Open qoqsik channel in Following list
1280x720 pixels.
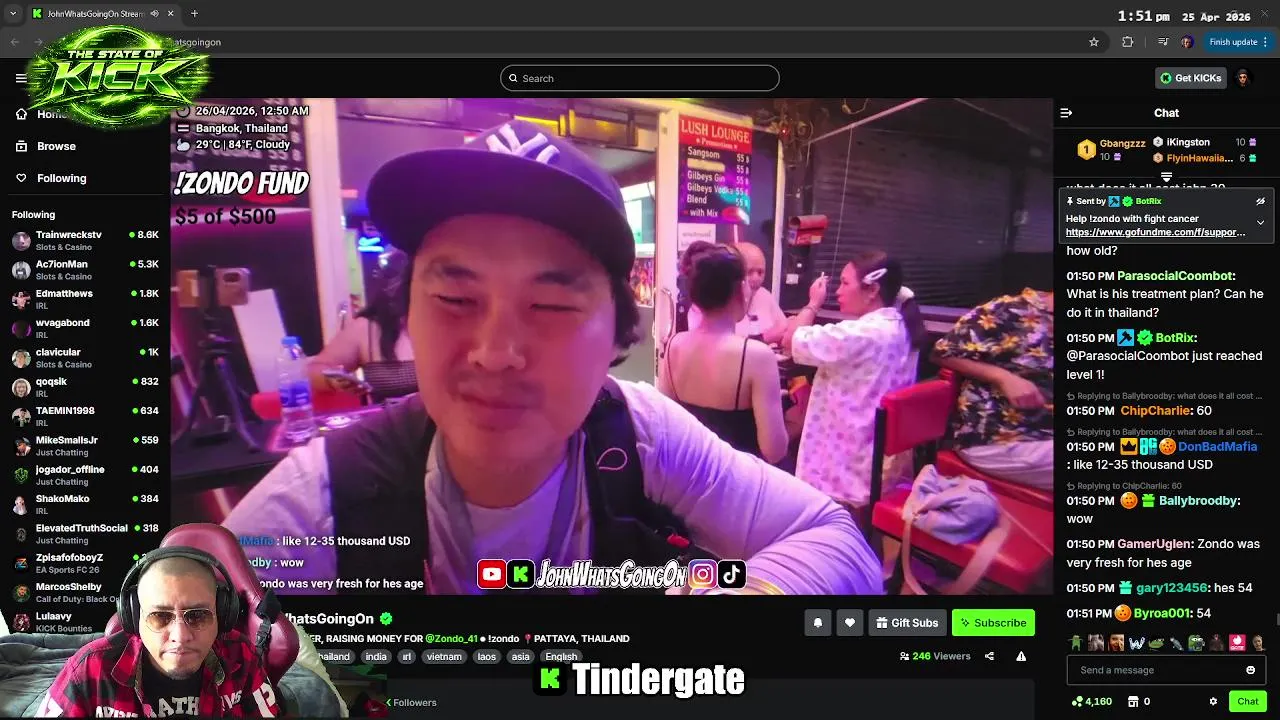pyautogui.click(x=85, y=387)
